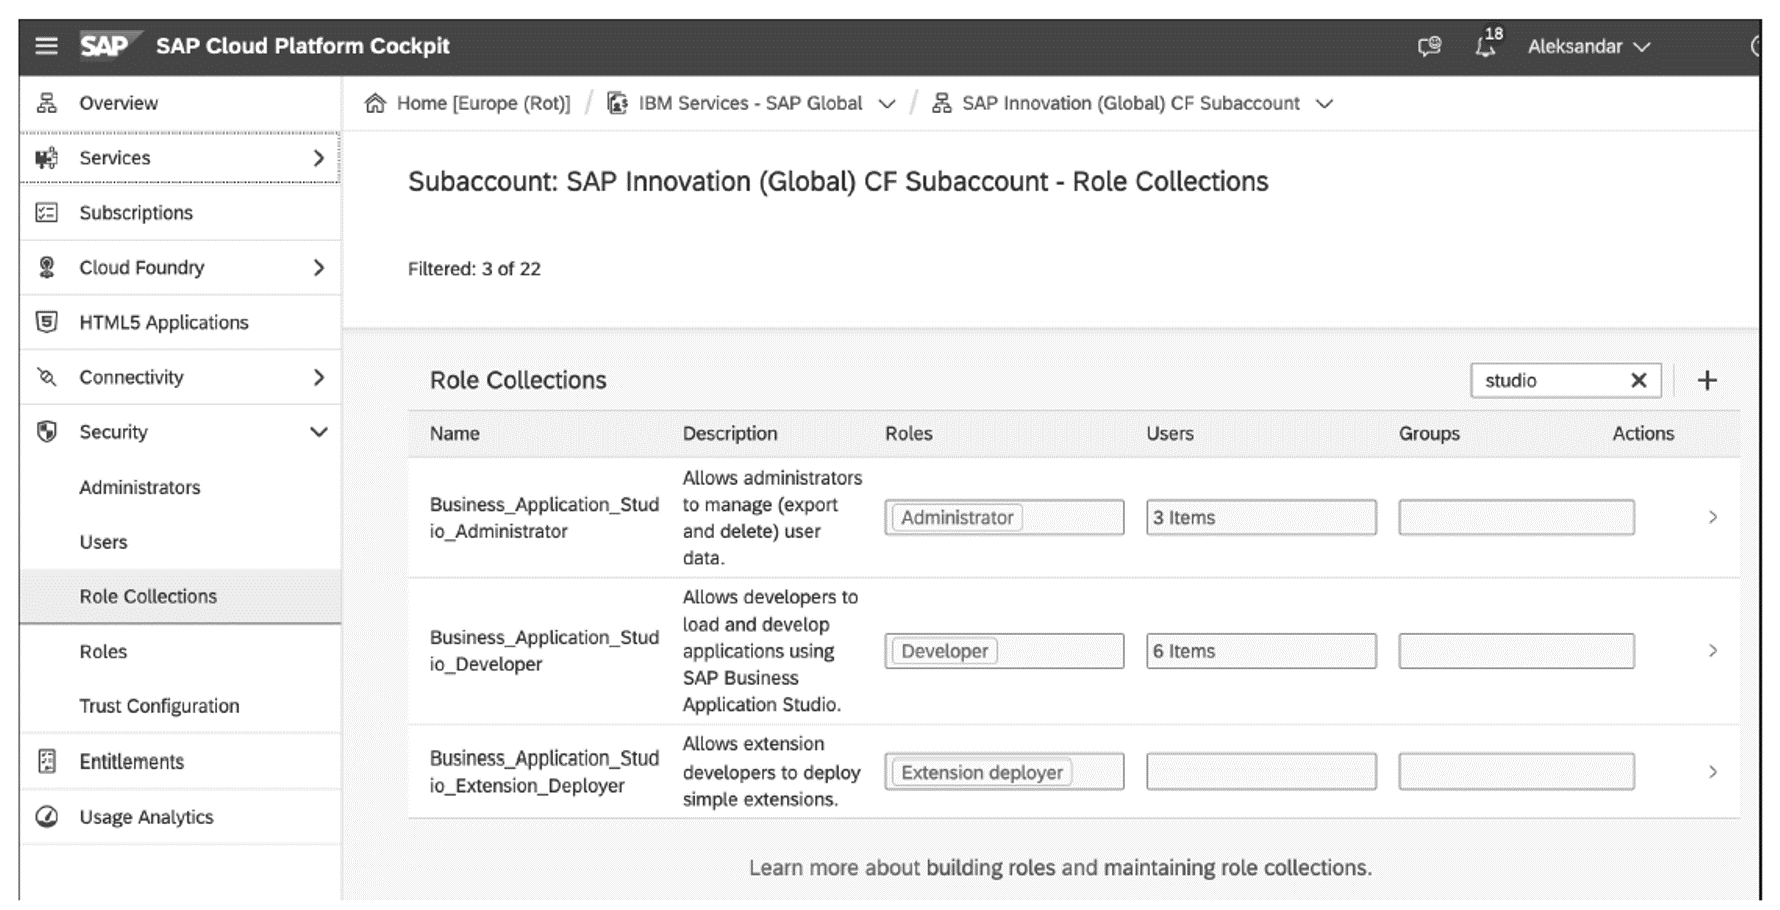Click the Home breadcrumb house icon

pyautogui.click(x=375, y=103)
